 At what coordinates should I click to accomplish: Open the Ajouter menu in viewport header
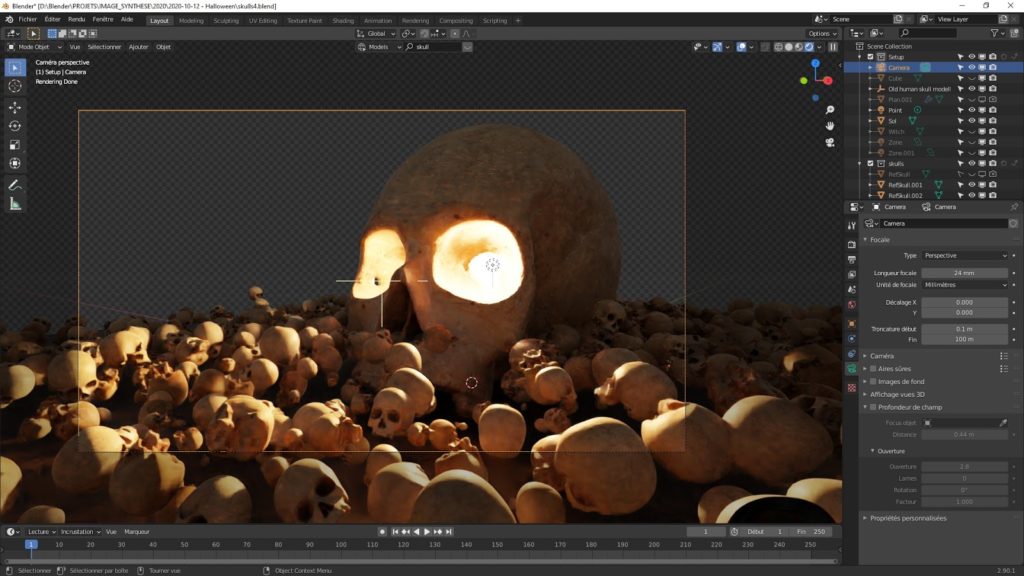tap(138, 47)
